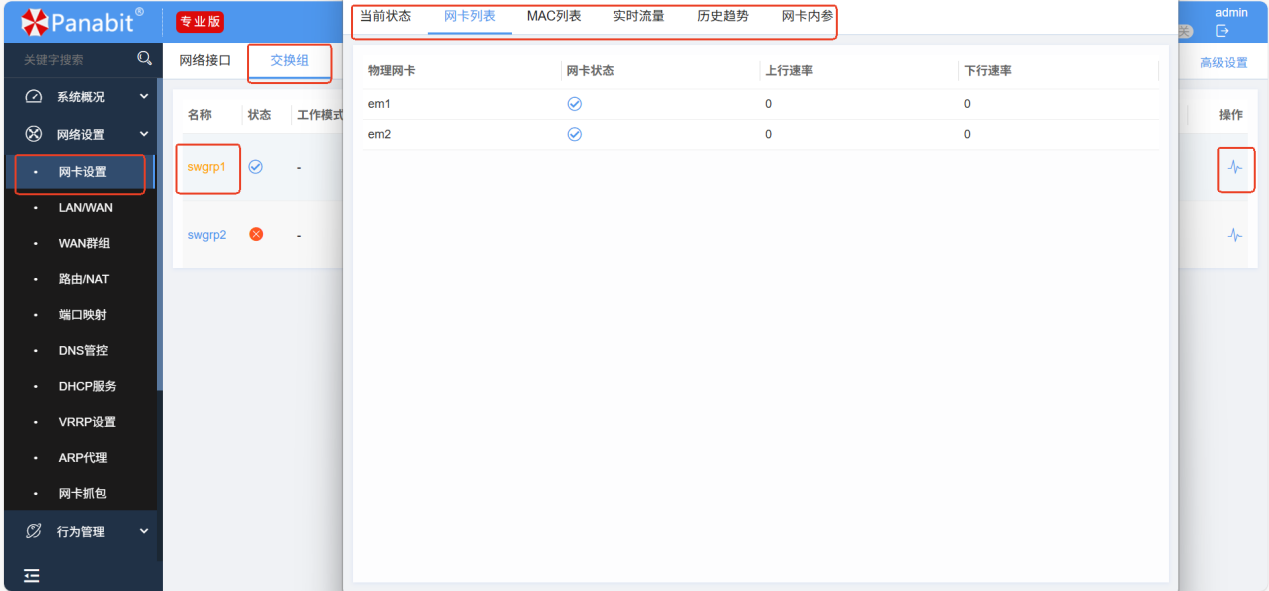Screen dimensions: 1269x591
Task: Open the 历史趋势 tab
Action: click(722, 17)
